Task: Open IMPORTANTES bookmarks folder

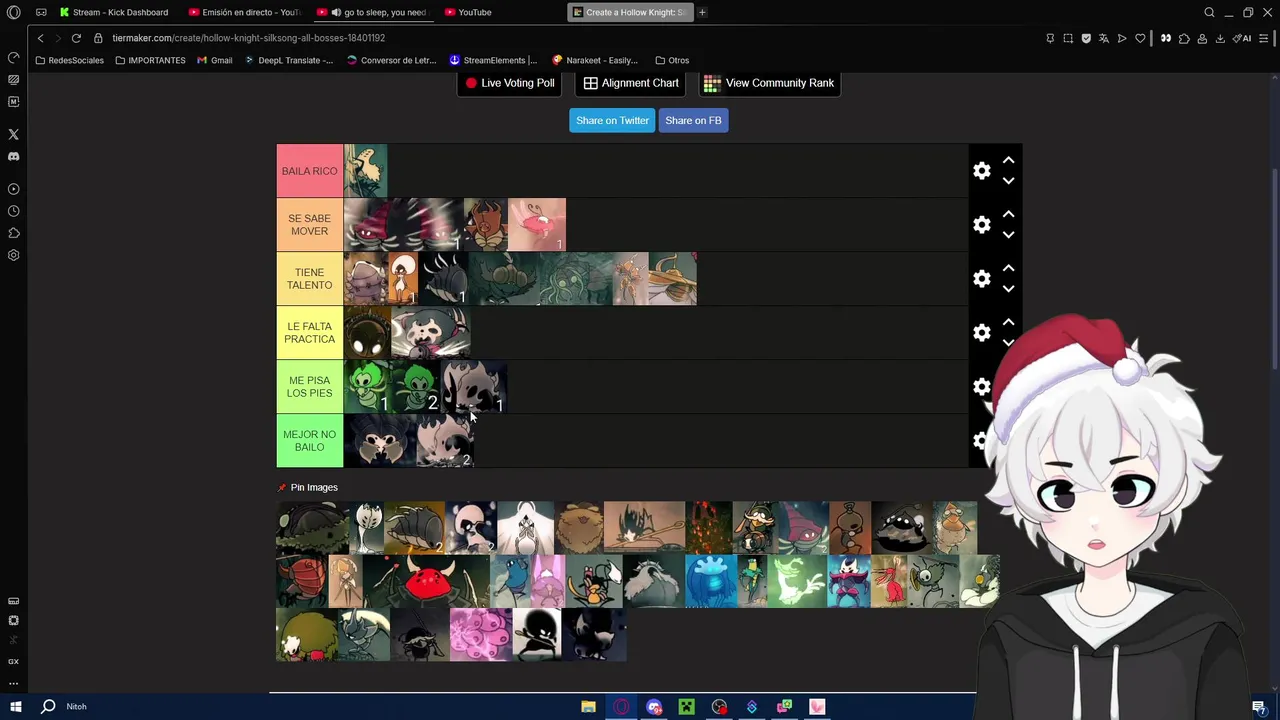Action: coord(150,60)
